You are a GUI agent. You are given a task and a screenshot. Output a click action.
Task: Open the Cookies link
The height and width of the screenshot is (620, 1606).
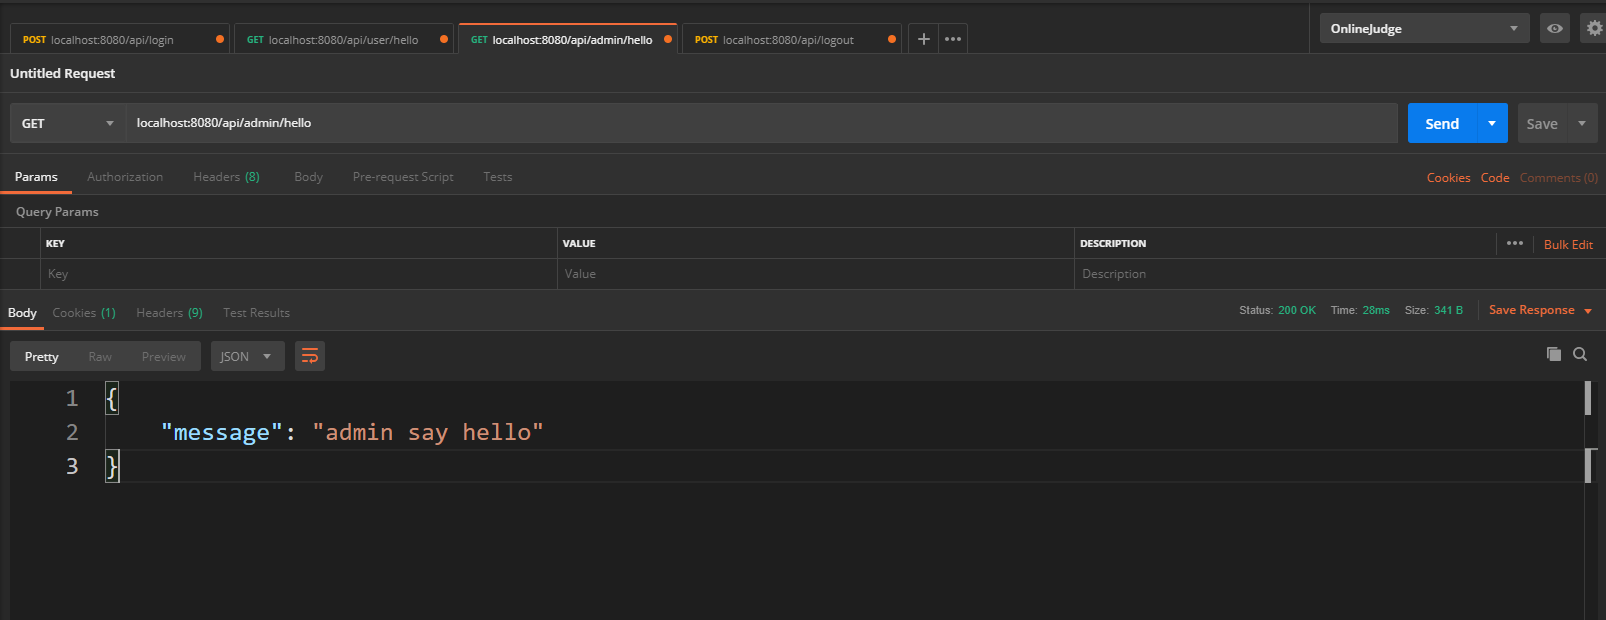[x=1448, y=178]
